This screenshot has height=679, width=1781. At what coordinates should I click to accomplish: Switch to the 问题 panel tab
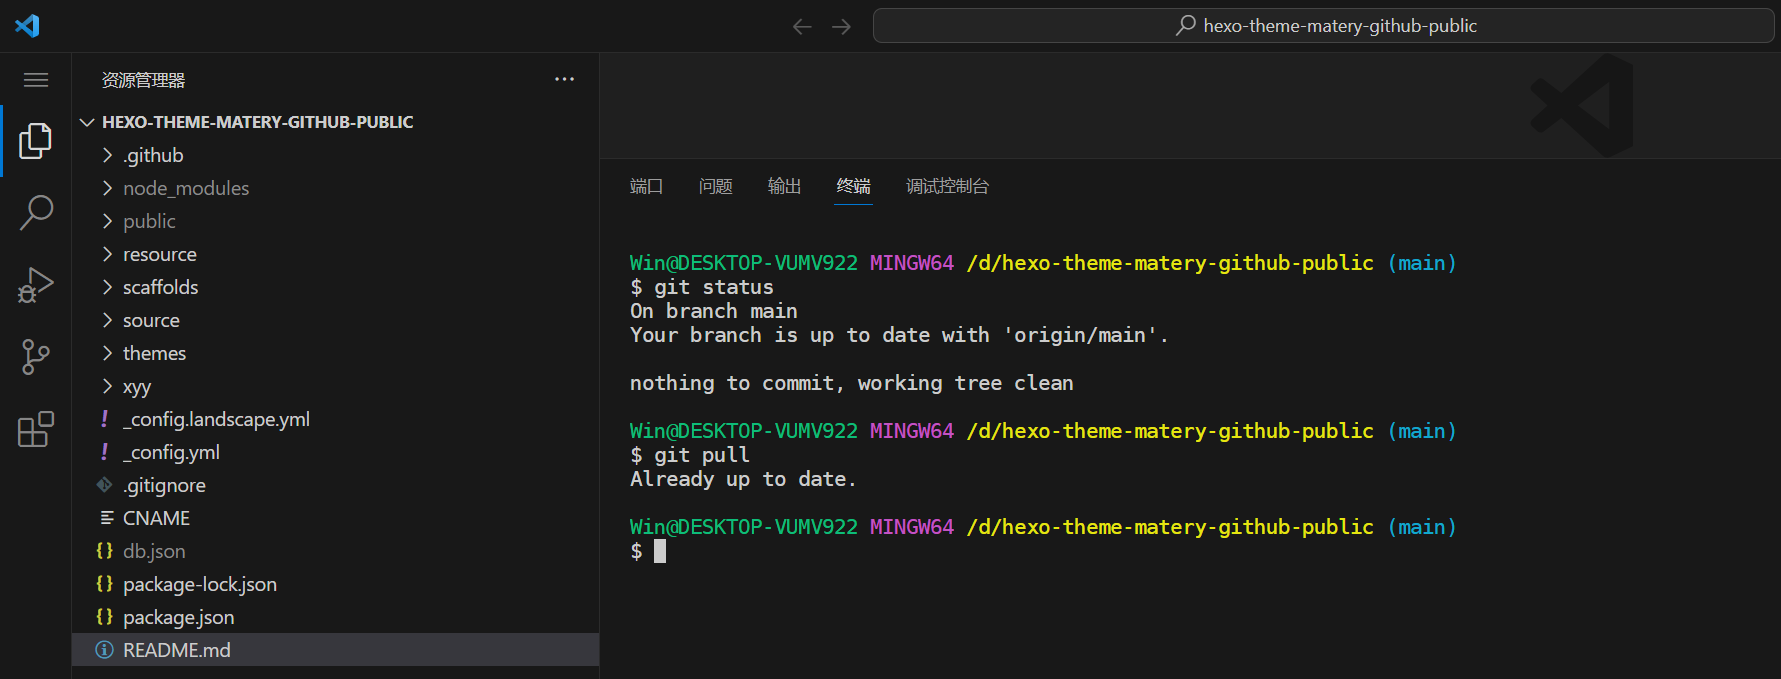pyautogui.click(x=715, y=186)
